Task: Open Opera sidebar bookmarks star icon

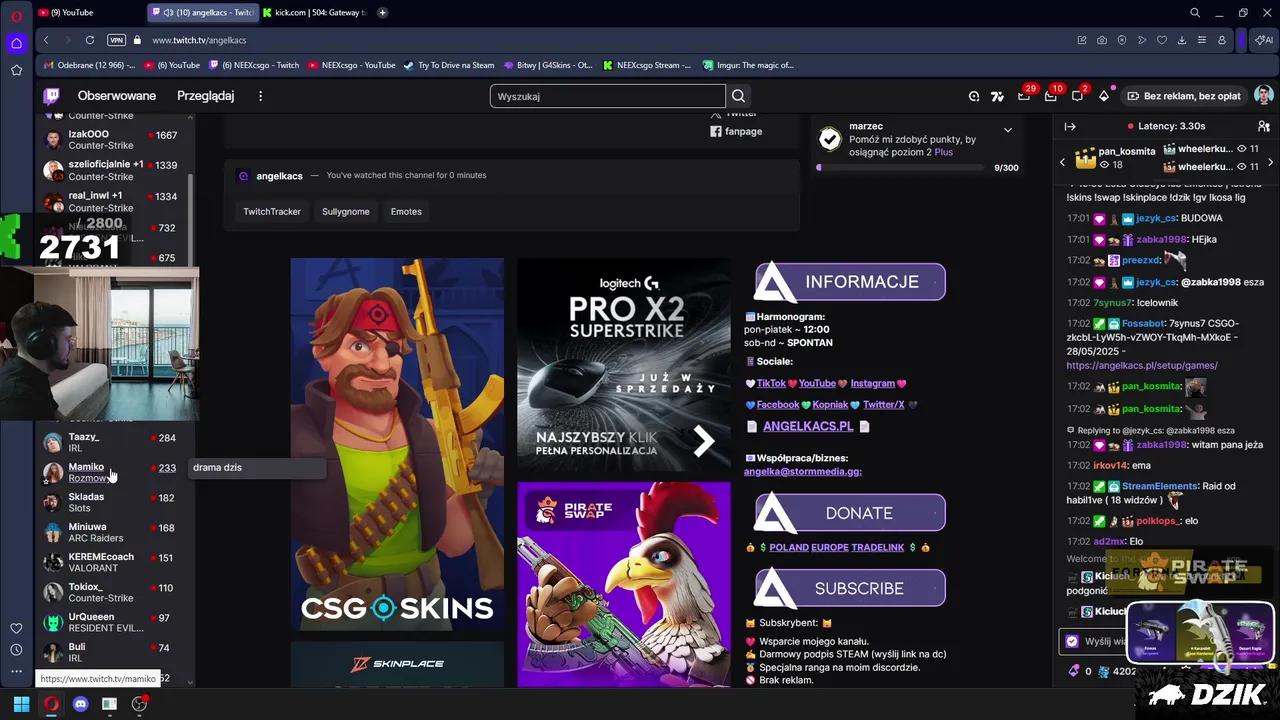Action: [x=16, y=70]
